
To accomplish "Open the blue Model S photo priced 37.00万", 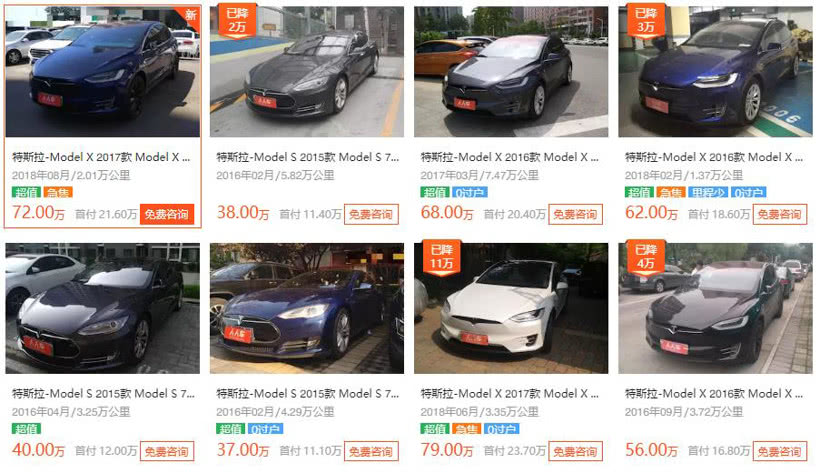I will (x=306, y=308).
